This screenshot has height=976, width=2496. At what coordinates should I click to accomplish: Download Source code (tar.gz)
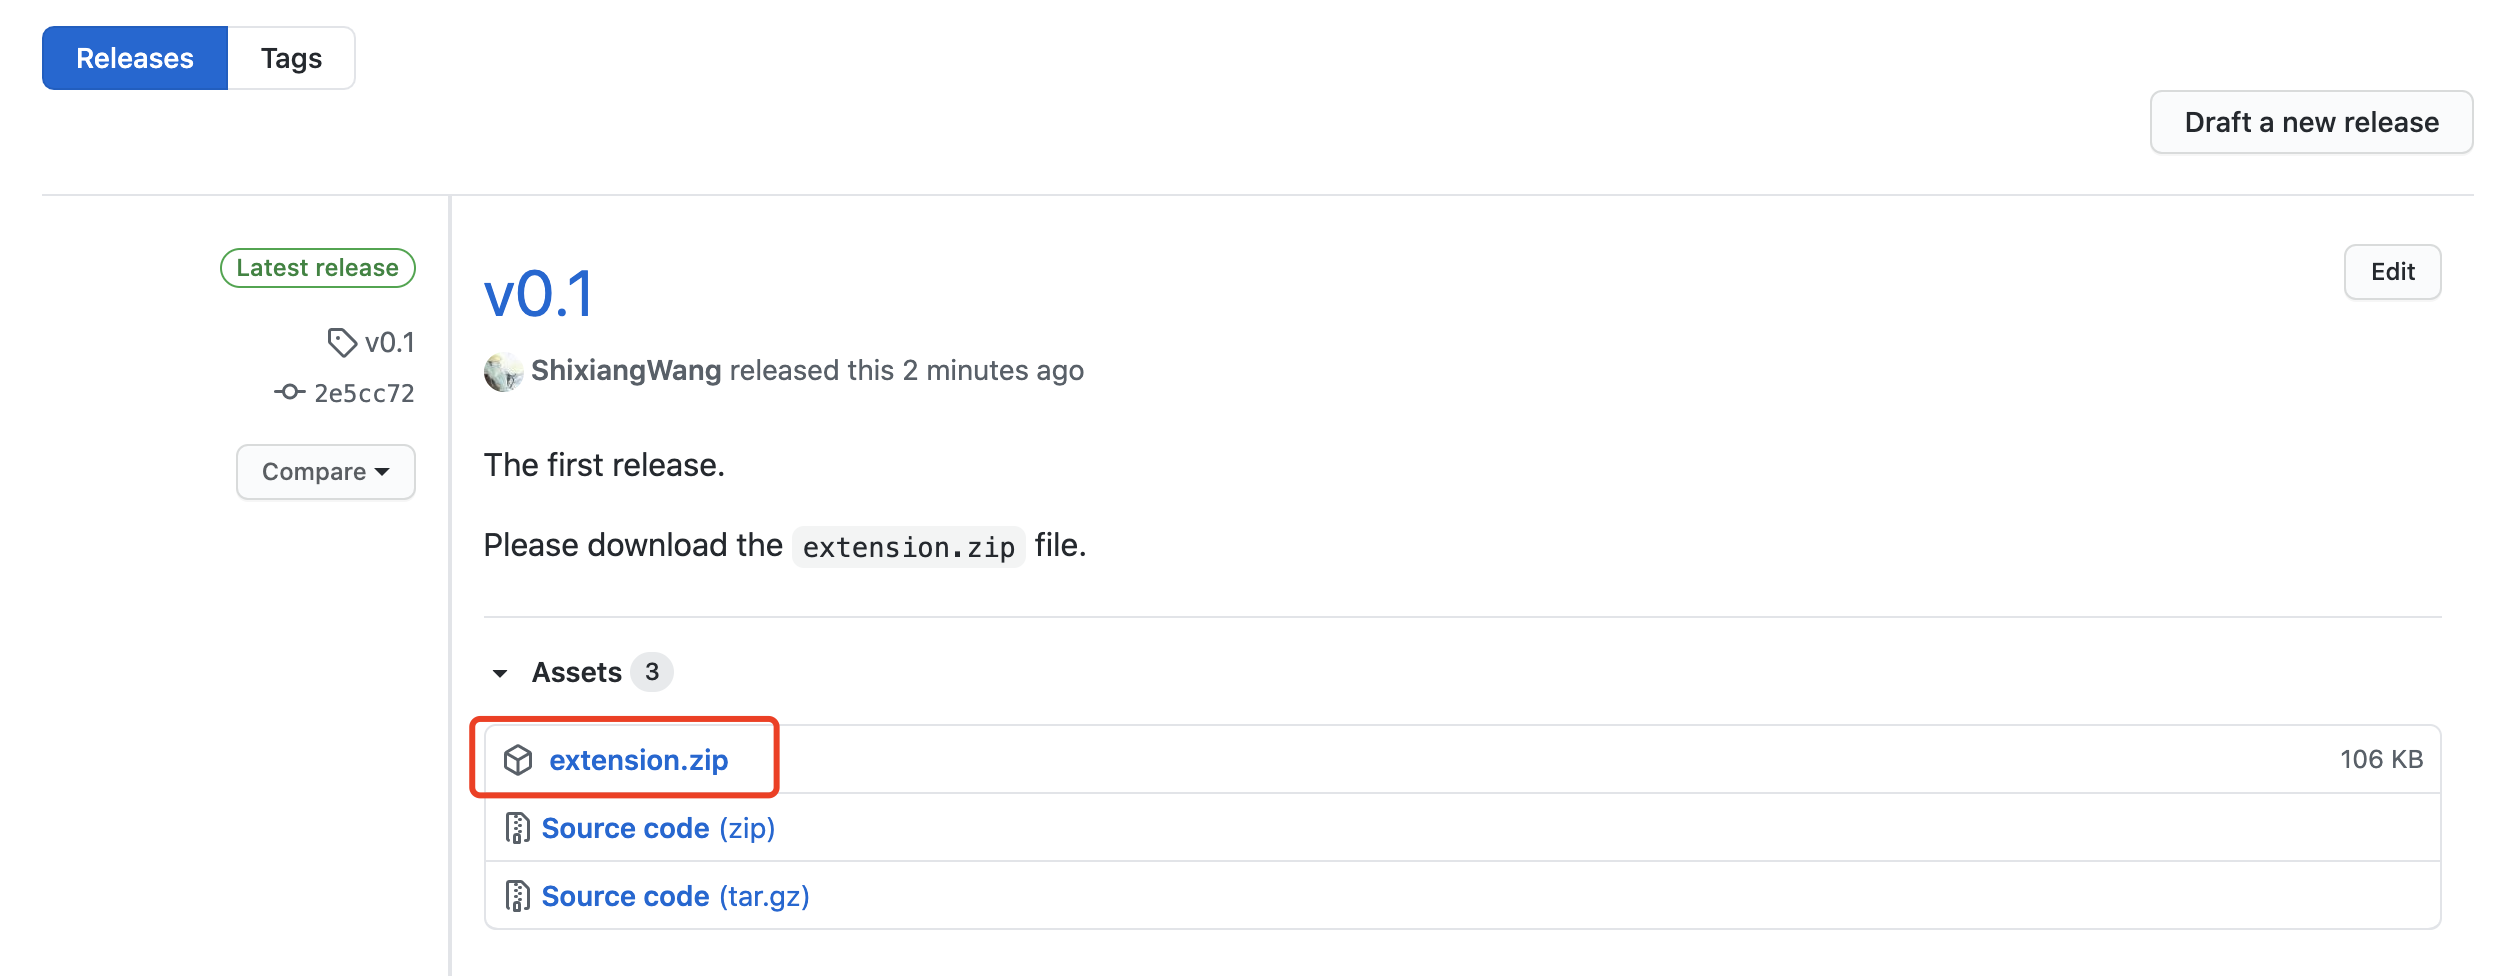pos(675,896)
